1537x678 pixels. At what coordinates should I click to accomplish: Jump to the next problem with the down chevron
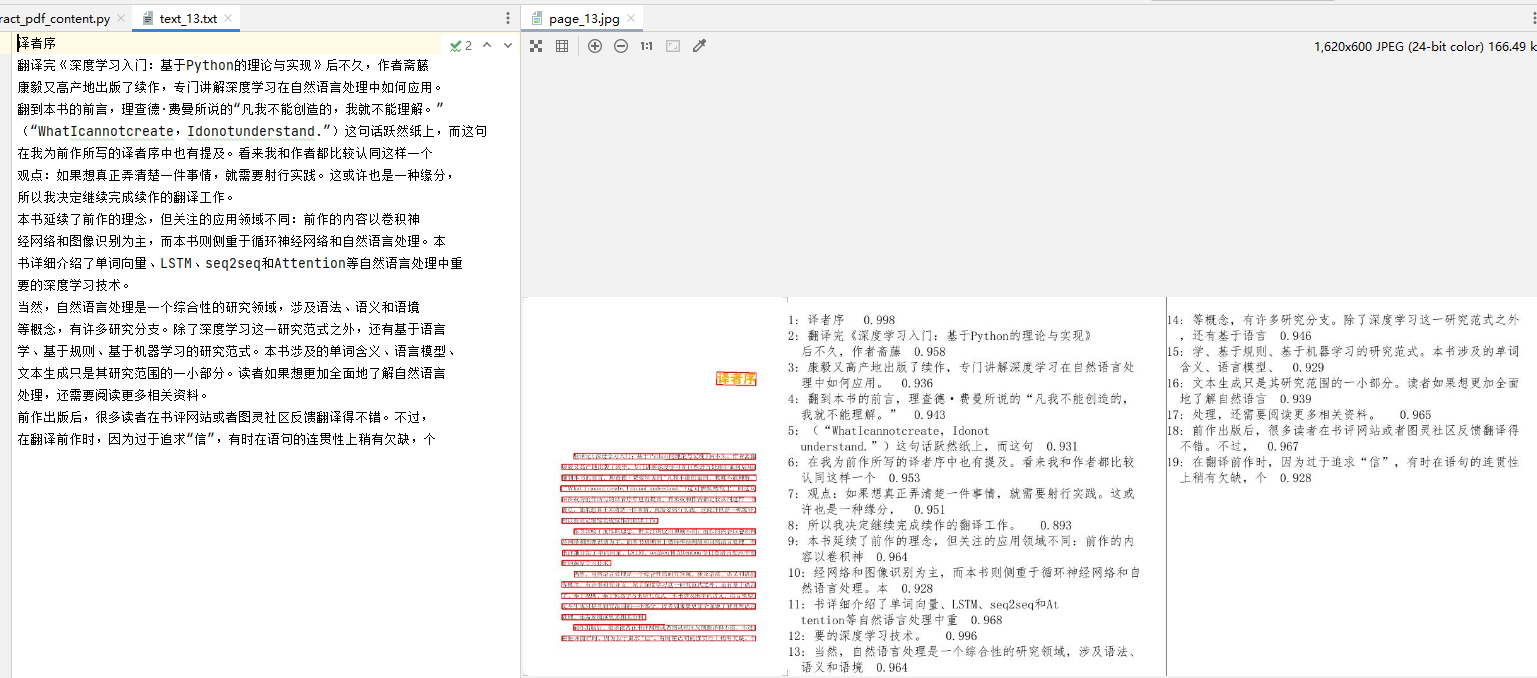[x=506, y=45]
